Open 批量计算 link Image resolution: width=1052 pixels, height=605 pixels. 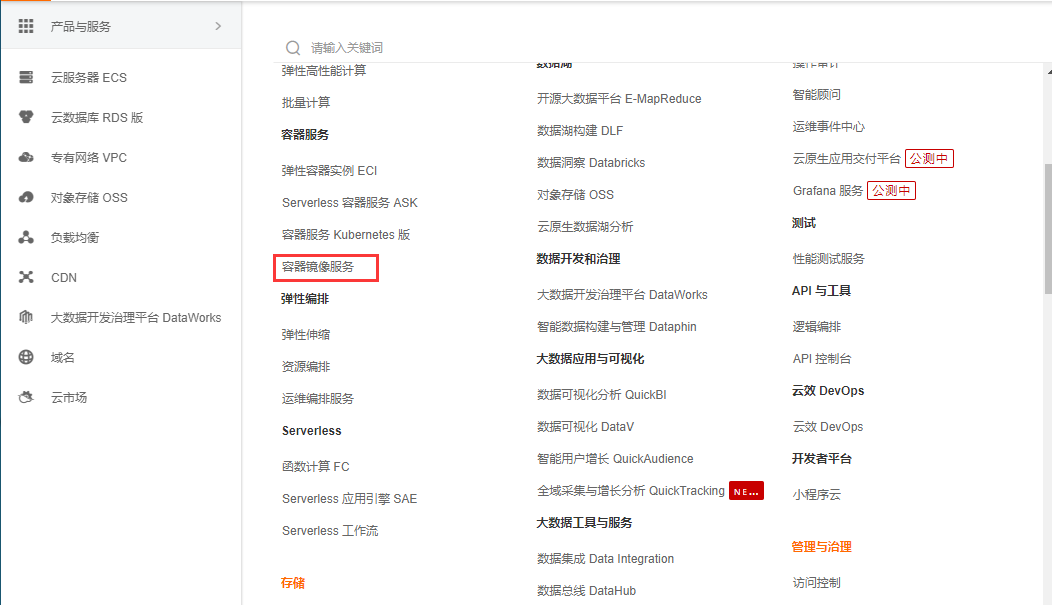[x=306, y=103]
